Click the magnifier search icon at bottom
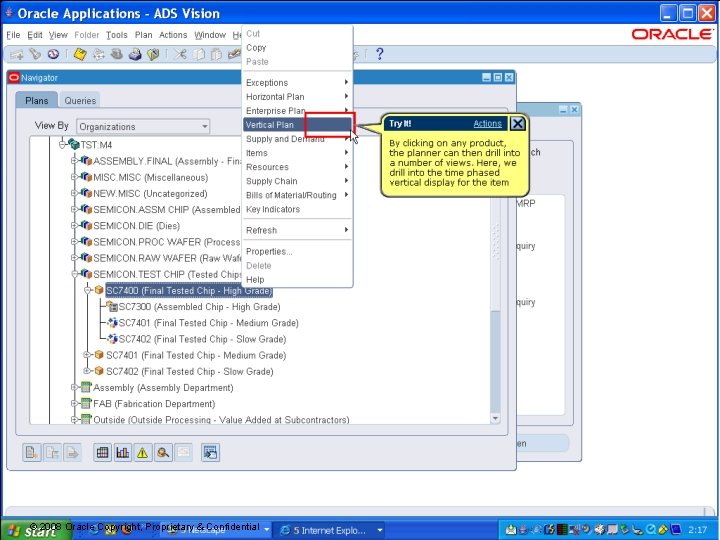The image size is (720, 540). click(163, 453)
